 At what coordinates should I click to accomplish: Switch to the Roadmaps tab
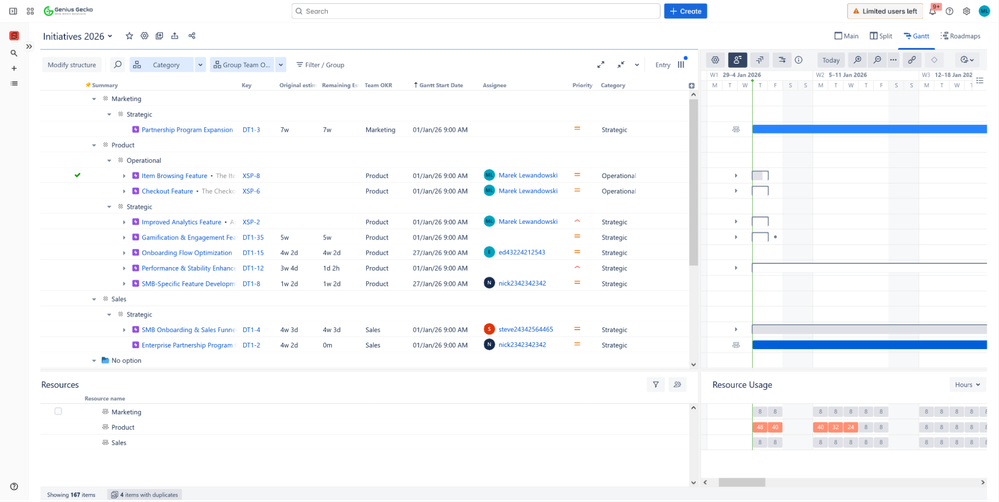(960, 36)
